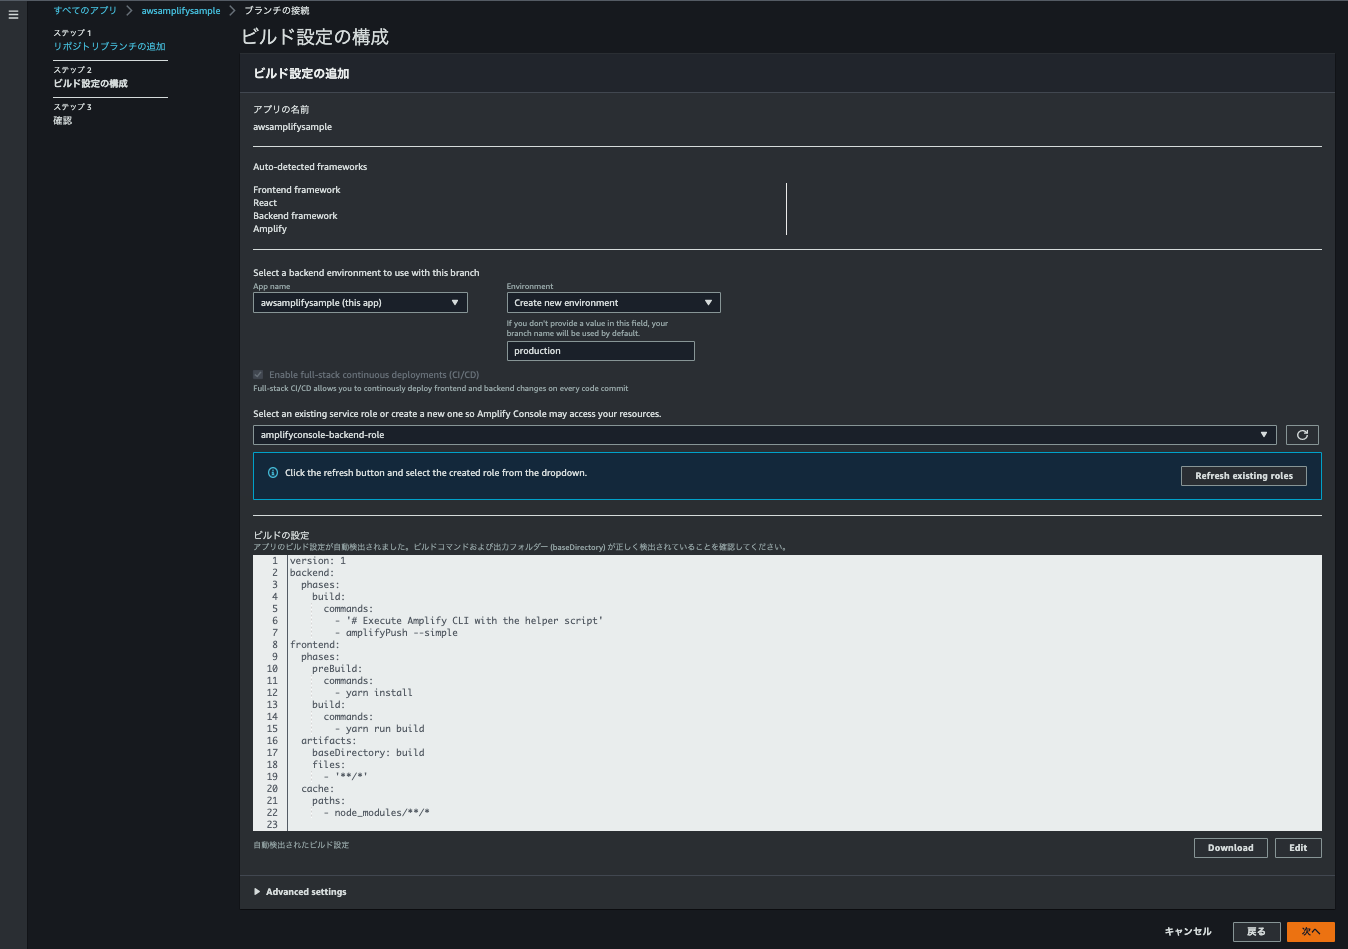
Task: Go to step 1 リポジトリブランチの追加
Action: (x=110, y=47)
